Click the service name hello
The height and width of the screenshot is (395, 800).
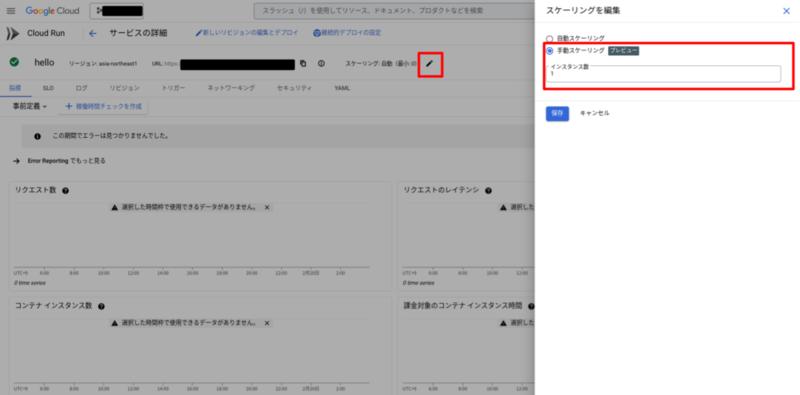pyautogui.click(x=44, y=62)
